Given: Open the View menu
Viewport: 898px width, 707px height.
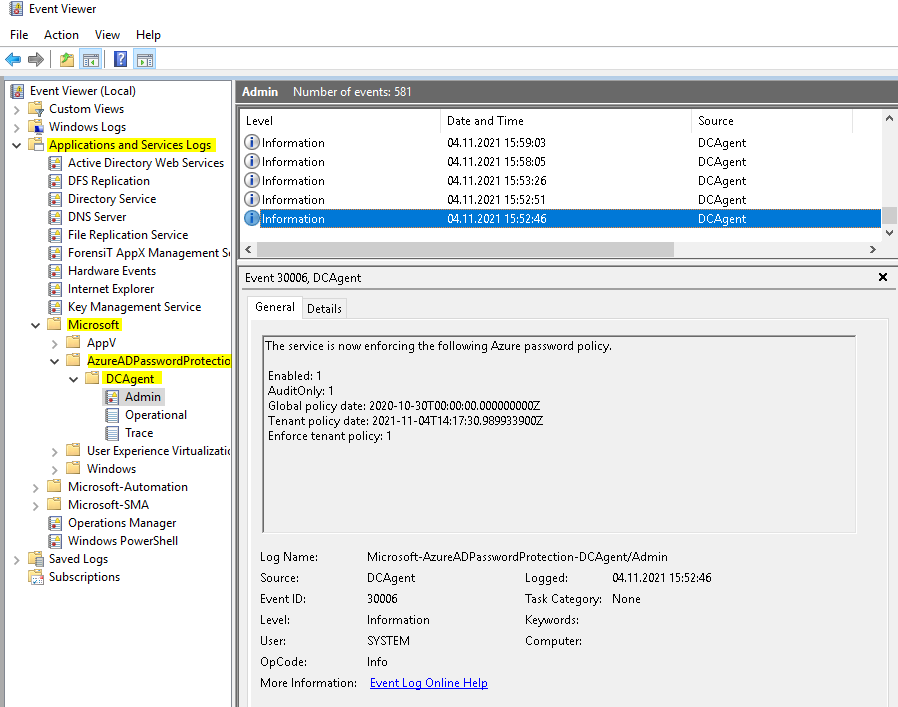Looking at the screenshot, I should [107, 35].
